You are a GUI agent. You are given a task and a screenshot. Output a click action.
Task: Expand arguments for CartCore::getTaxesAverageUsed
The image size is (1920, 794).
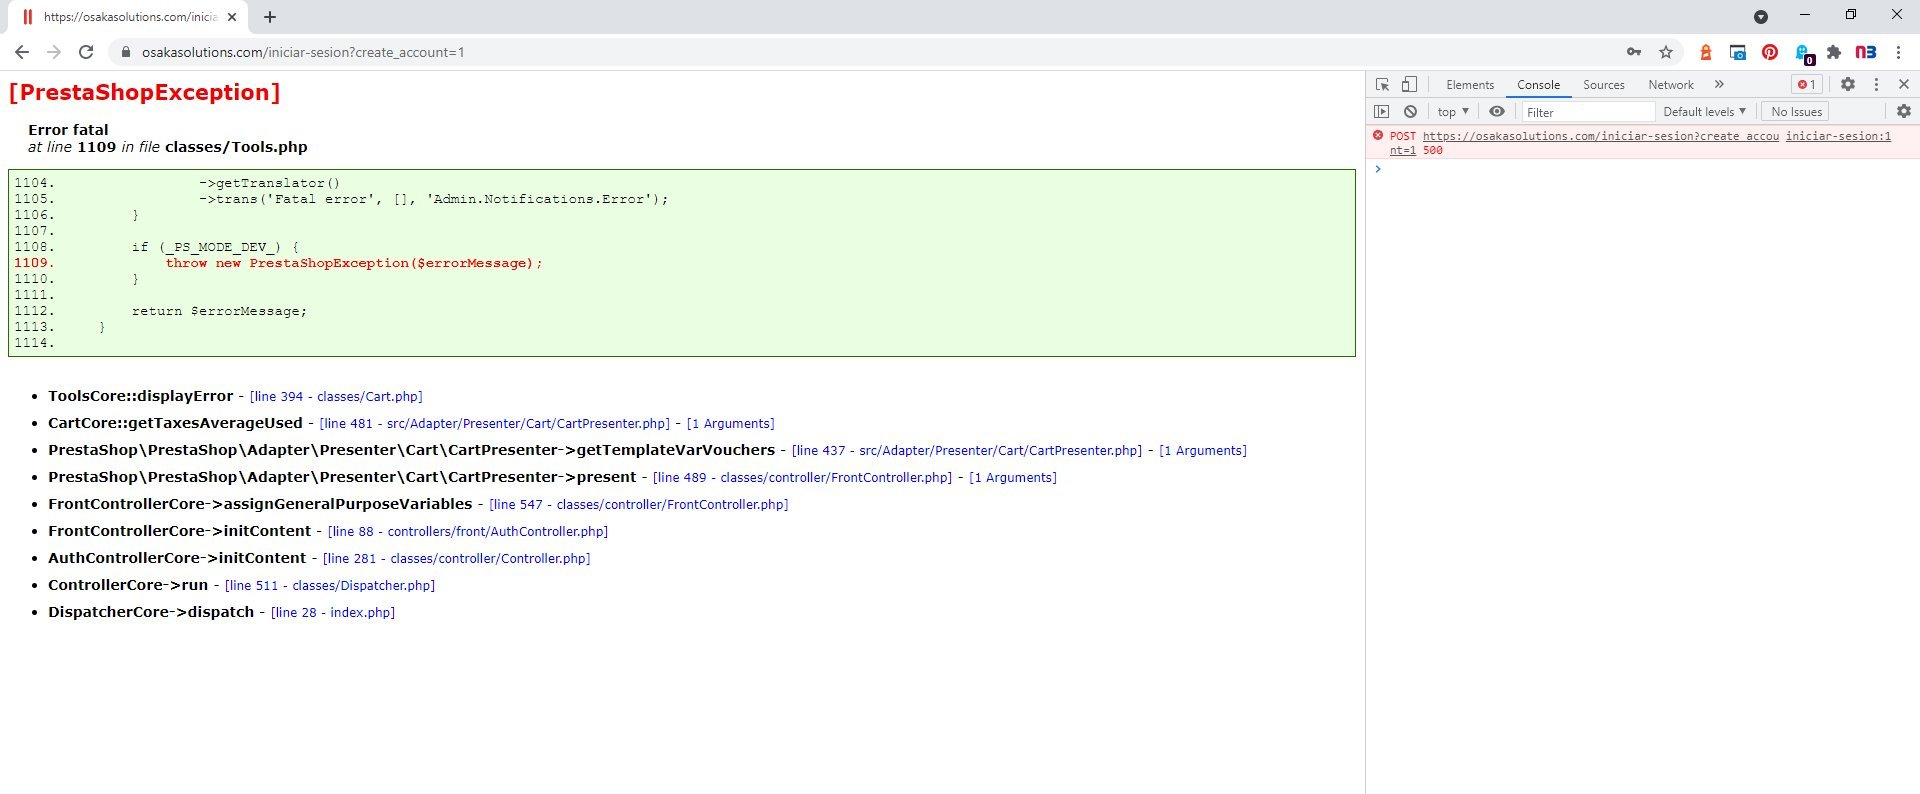731,424
